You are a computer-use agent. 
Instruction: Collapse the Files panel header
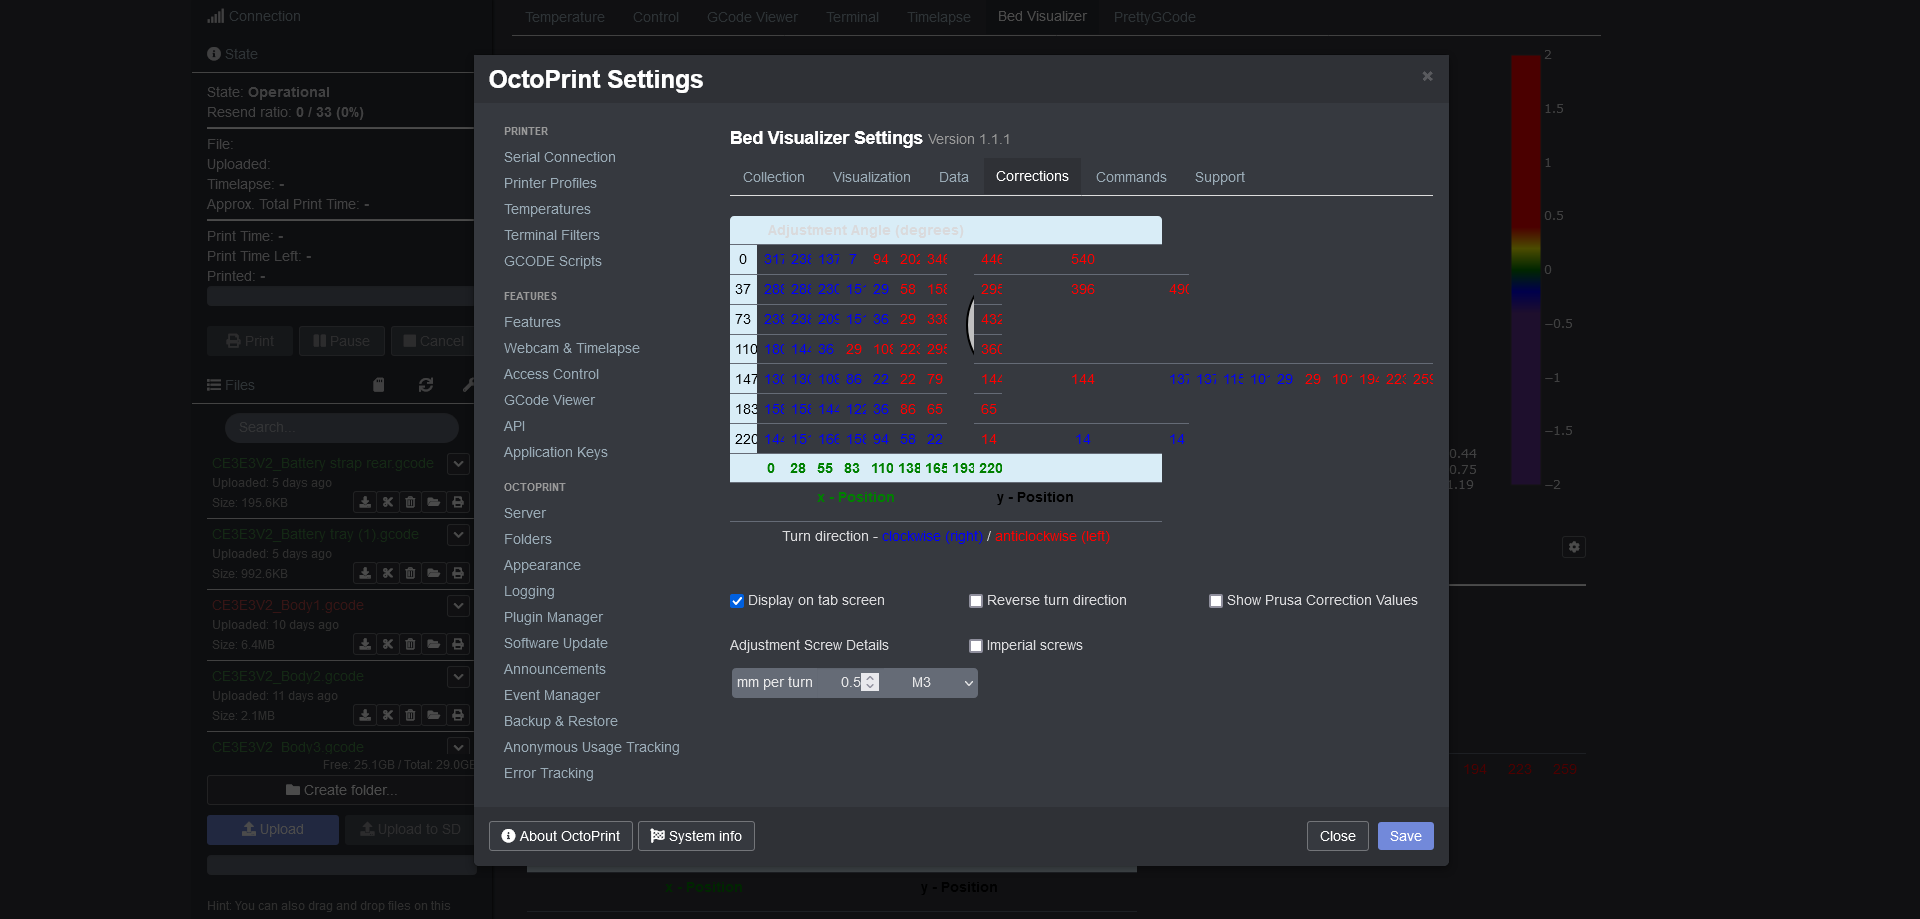pos(231,385)
